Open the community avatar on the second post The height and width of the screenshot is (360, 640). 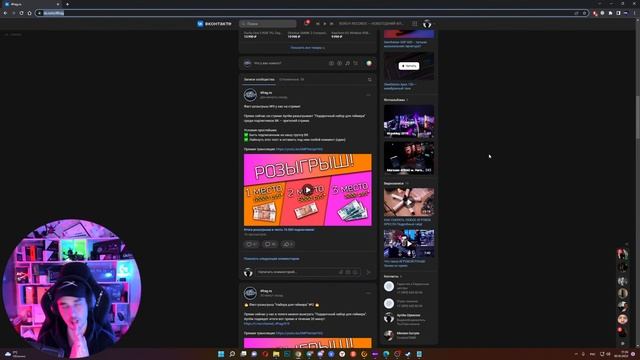click(250, 293)
